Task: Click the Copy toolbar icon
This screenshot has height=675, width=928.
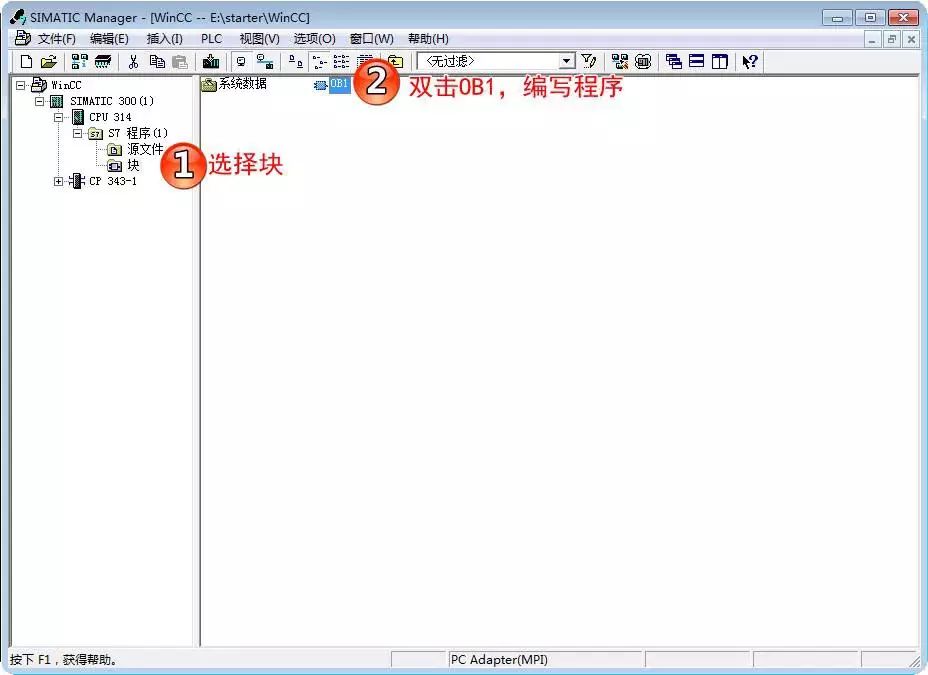Action: pyautogui.click(x=157, y=62)
